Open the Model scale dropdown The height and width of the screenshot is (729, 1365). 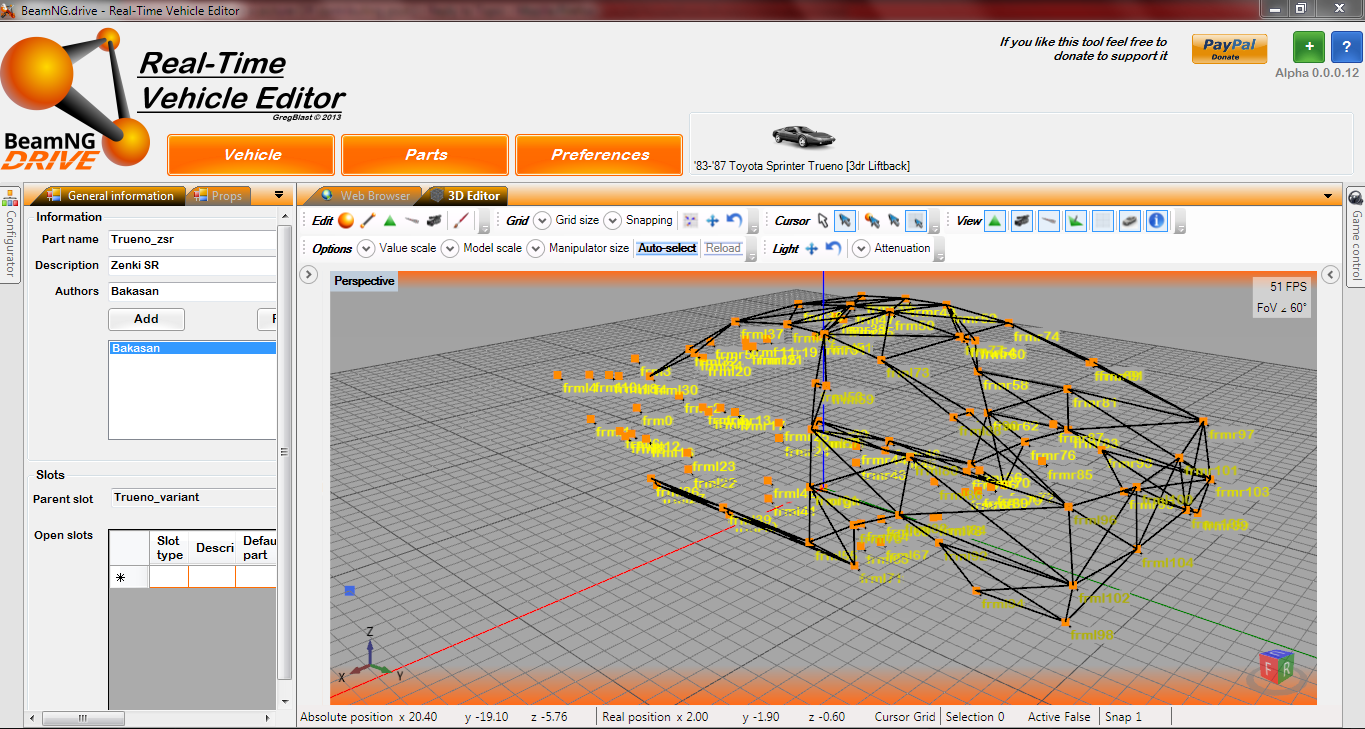coord(450,248)
